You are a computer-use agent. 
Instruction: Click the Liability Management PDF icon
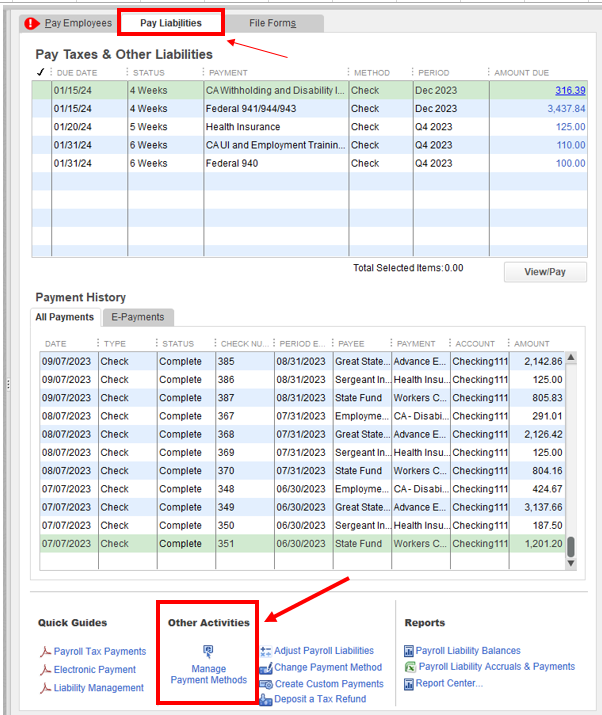[x=45, y=688]
